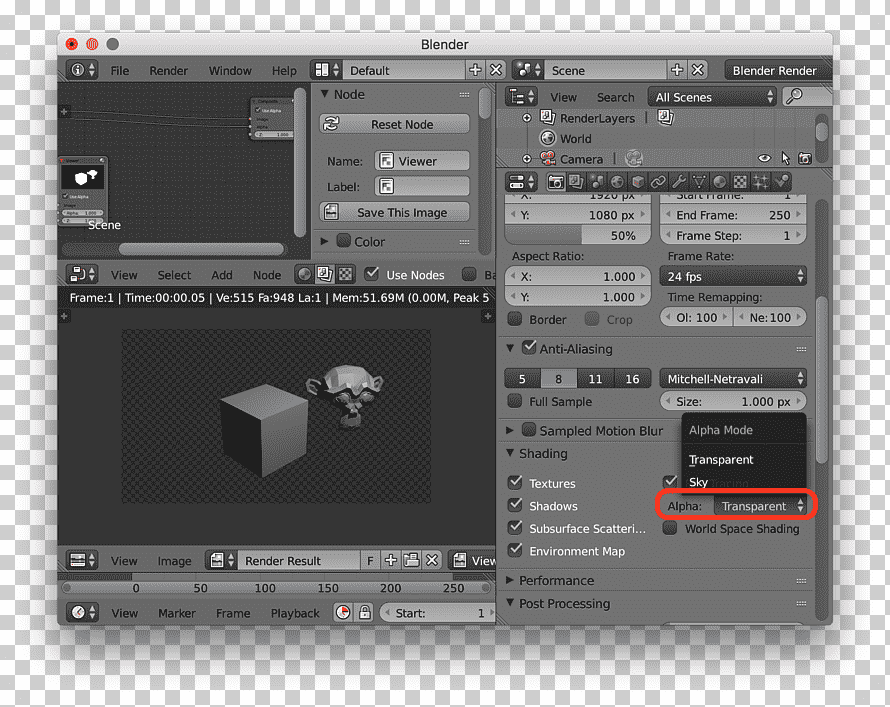Hide the Camera using eye icon

tap(765, 159)
